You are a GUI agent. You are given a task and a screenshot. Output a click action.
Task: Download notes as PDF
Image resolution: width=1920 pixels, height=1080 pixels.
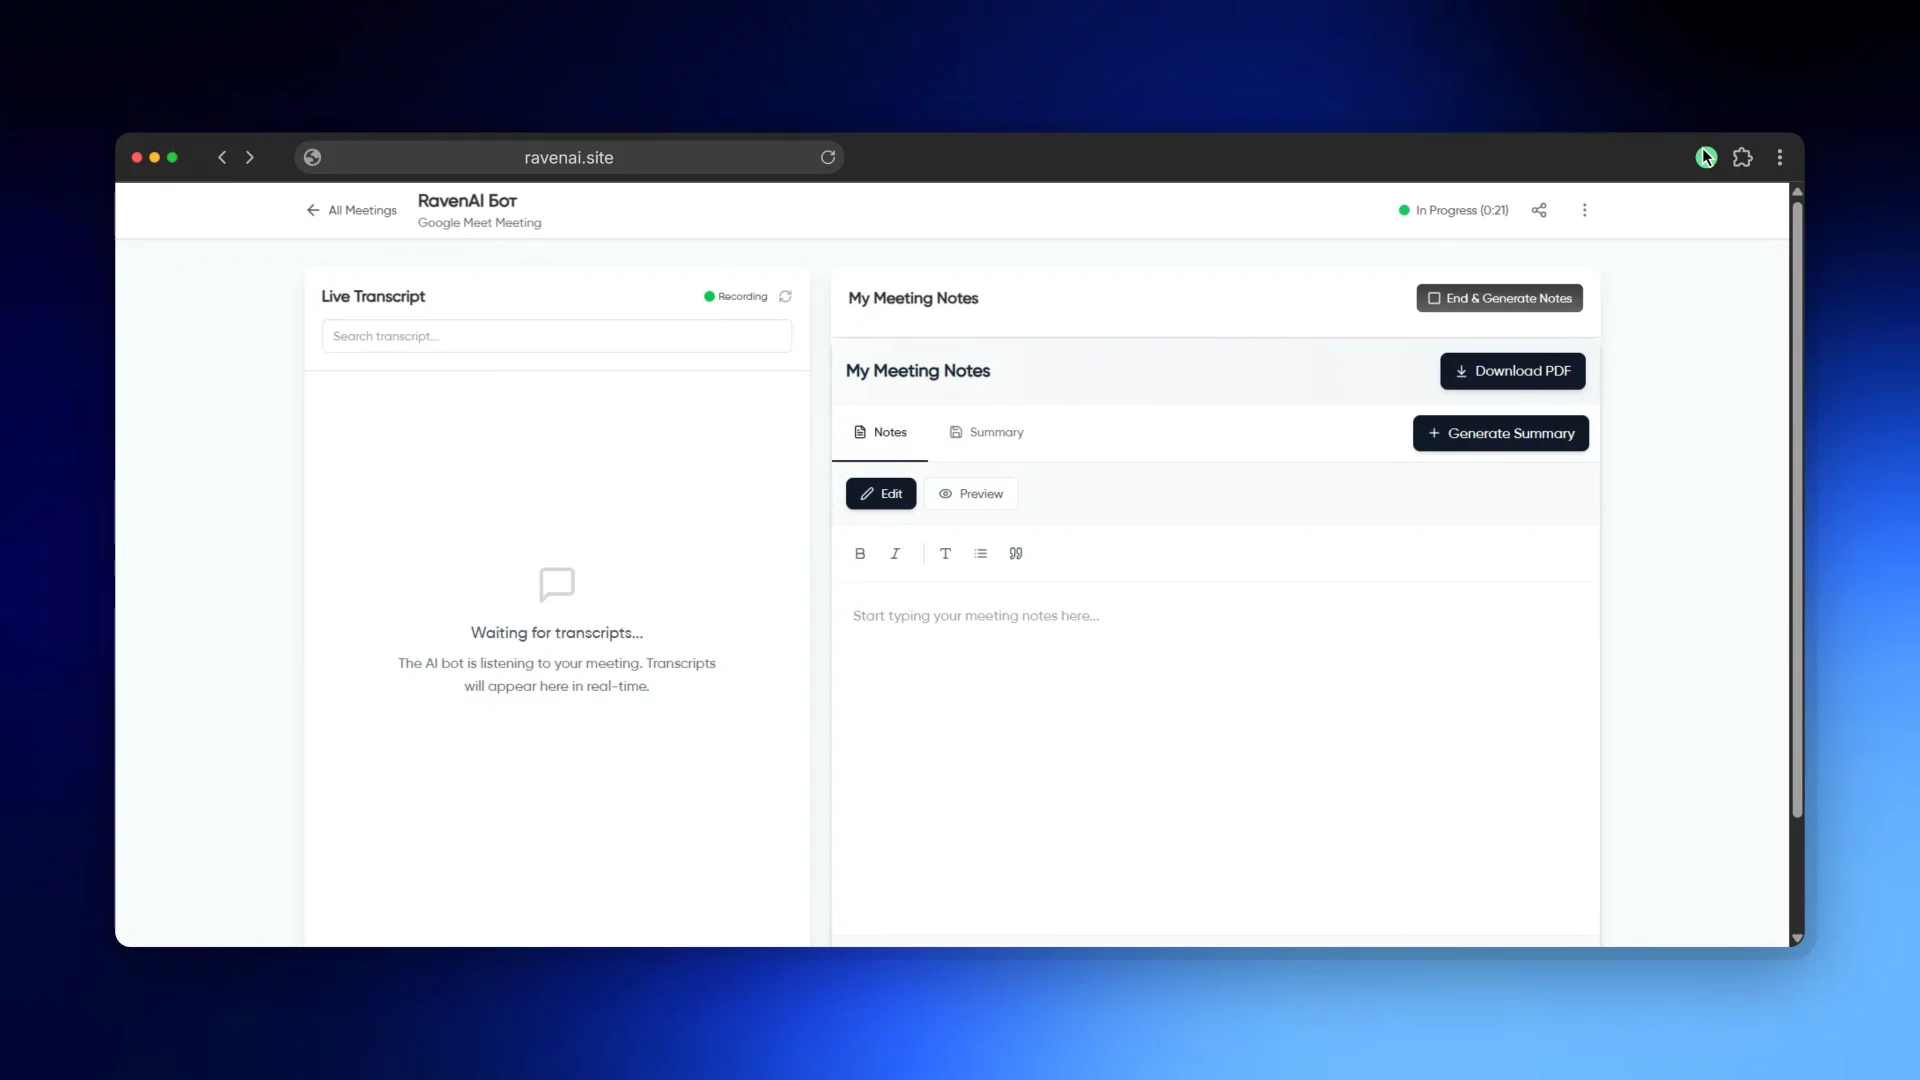coord(1512,371)
